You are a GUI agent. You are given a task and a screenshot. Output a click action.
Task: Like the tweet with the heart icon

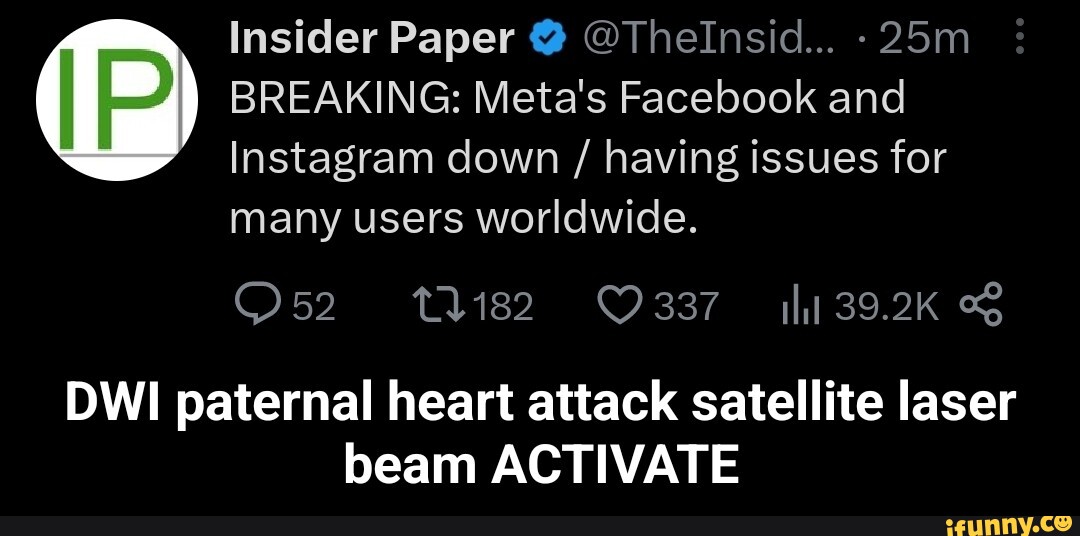(x=620, y=307)
